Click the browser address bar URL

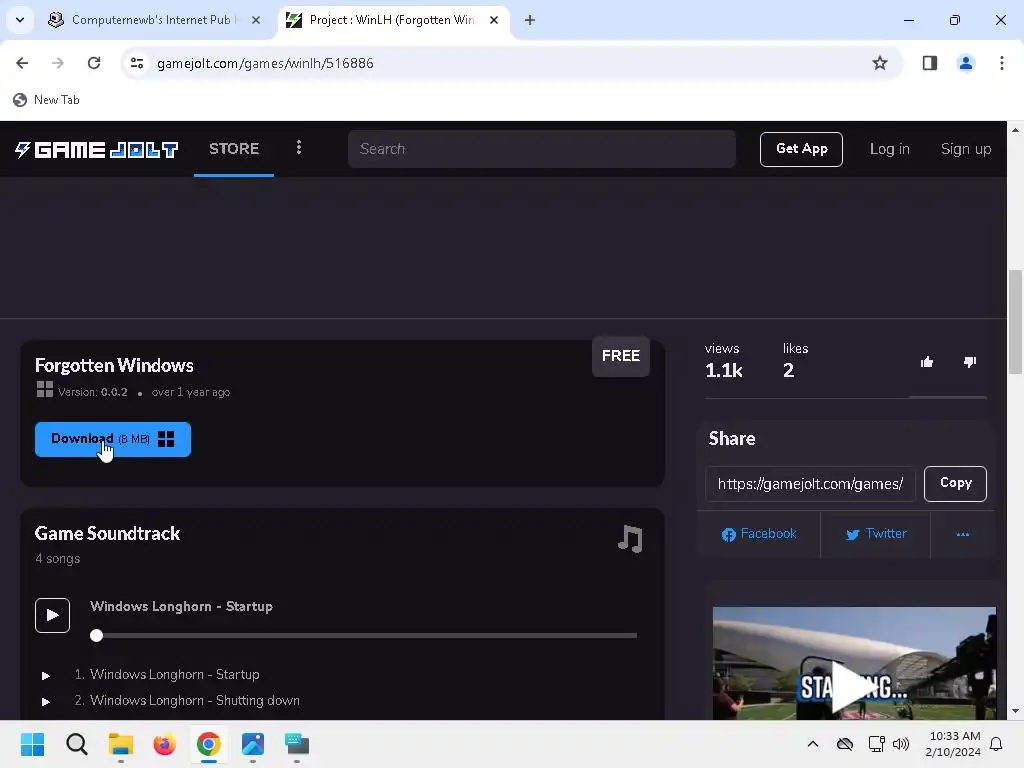click(265, 63)
